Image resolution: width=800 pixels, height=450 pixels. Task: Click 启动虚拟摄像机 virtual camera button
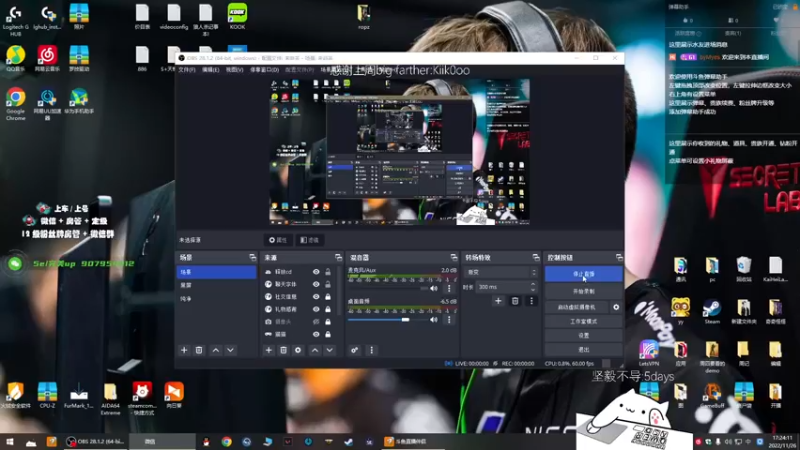(x=577, y=307)
